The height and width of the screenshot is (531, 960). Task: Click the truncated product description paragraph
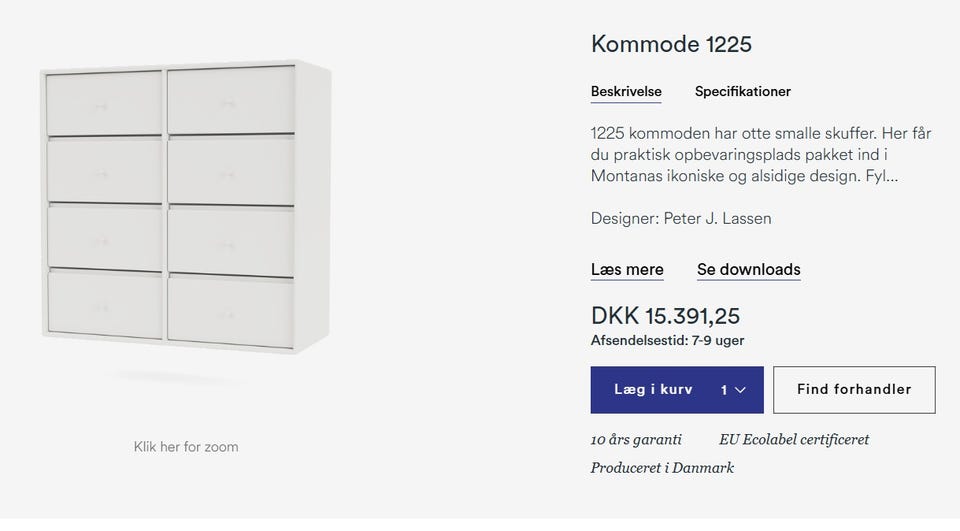761,155
